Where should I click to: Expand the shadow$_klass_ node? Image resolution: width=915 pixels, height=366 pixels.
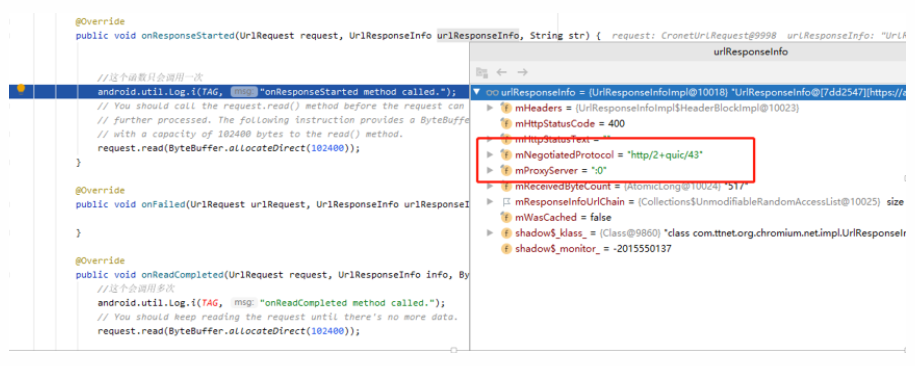click(490, 233)
